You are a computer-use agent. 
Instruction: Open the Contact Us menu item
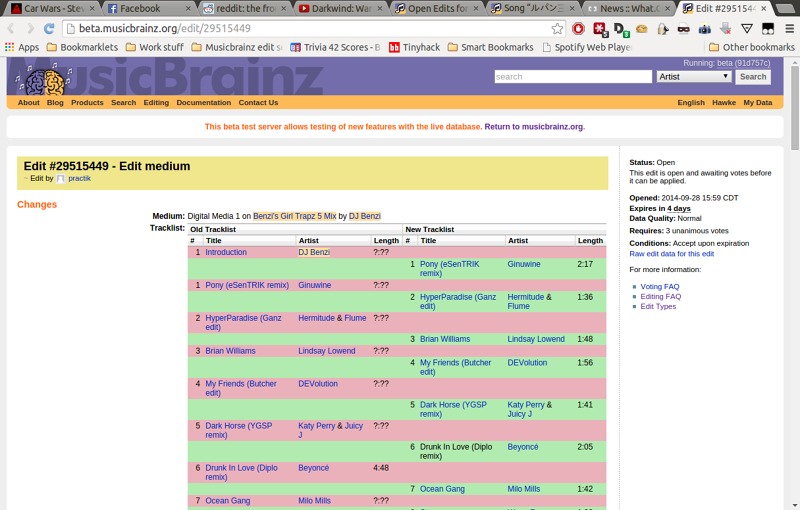tap(258, 103)
